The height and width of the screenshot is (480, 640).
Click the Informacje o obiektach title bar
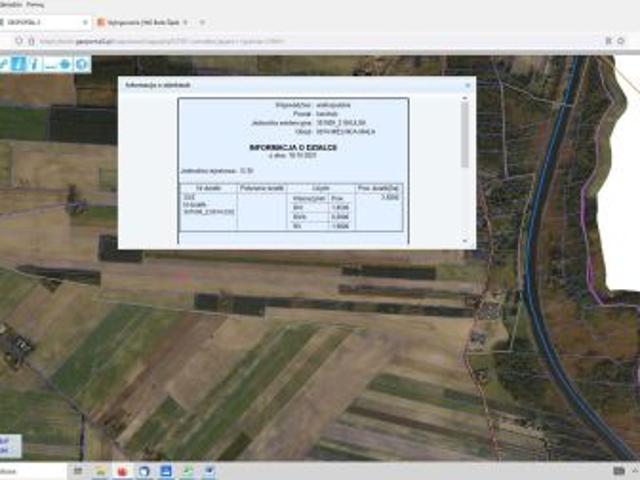pos(297,85)
